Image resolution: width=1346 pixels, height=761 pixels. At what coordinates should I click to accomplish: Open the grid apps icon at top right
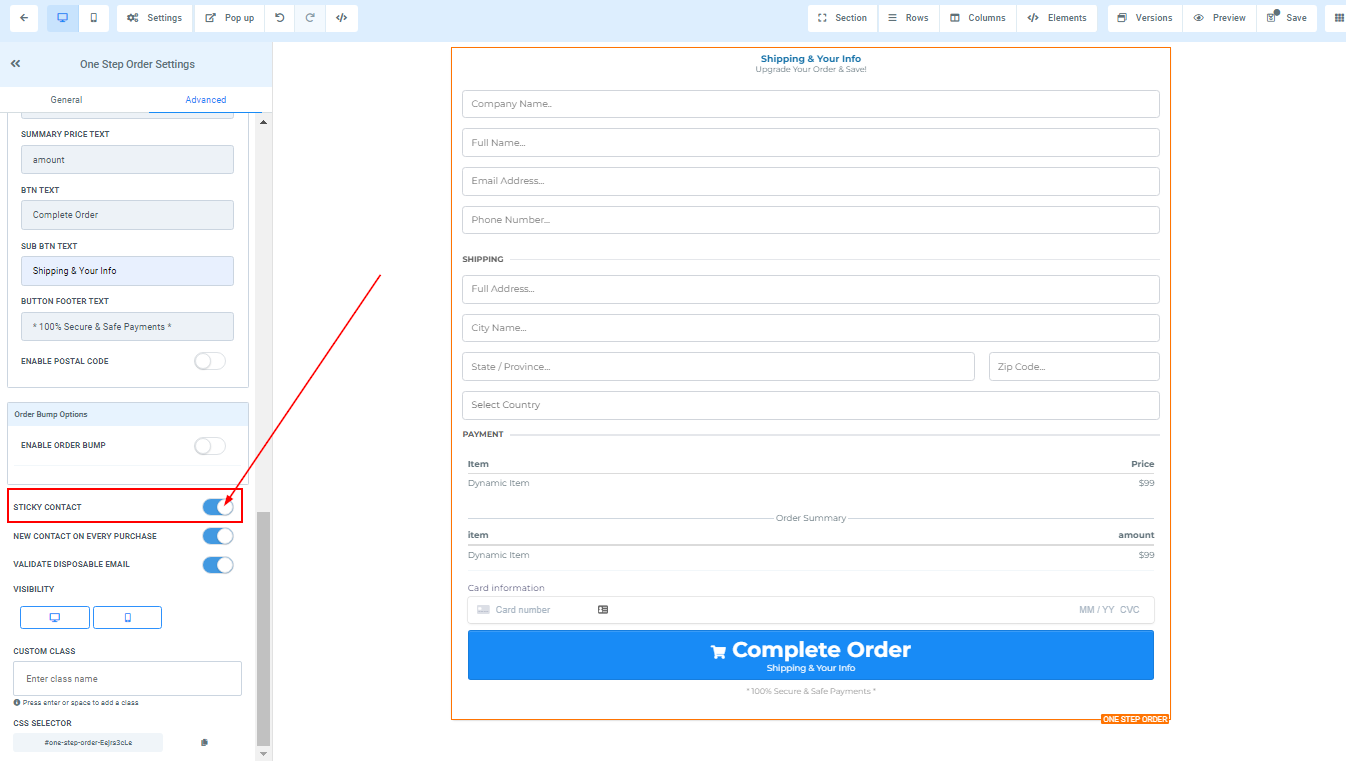click(x=1339, y=18)
